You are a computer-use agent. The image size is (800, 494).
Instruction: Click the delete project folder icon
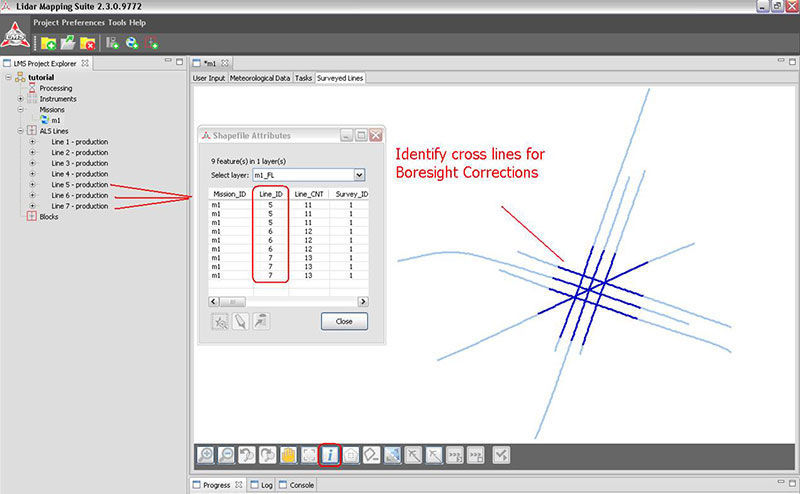tap(88, 43)
